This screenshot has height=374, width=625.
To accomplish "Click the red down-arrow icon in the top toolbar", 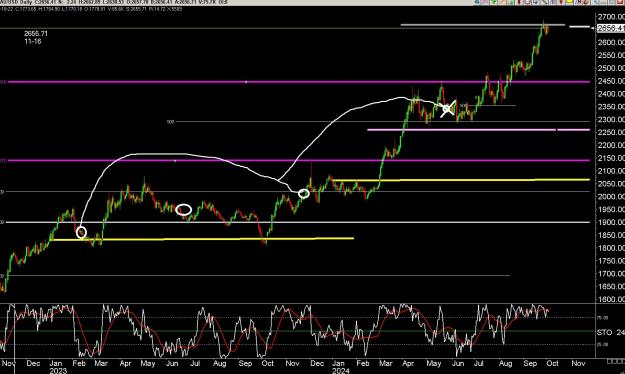I will coord(561,2).
